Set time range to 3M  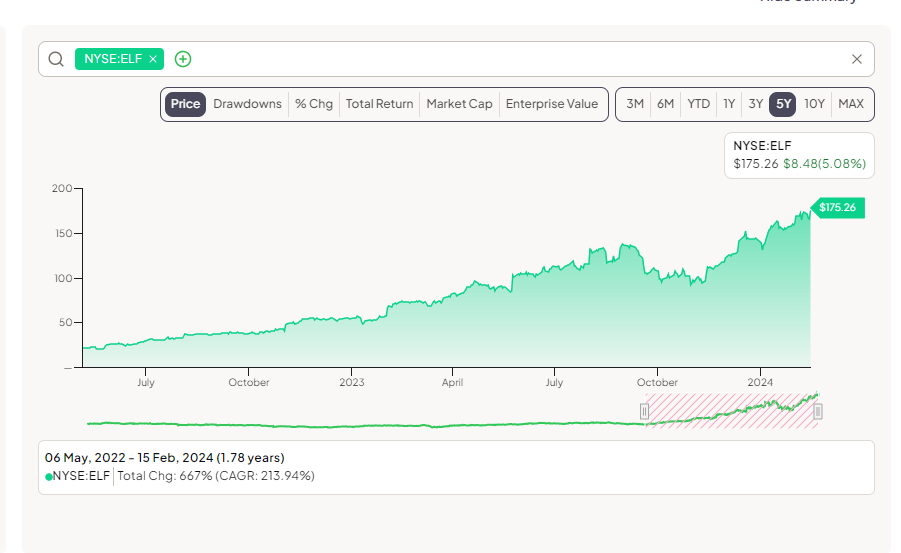pyautogui.click(x=635, y=104)
